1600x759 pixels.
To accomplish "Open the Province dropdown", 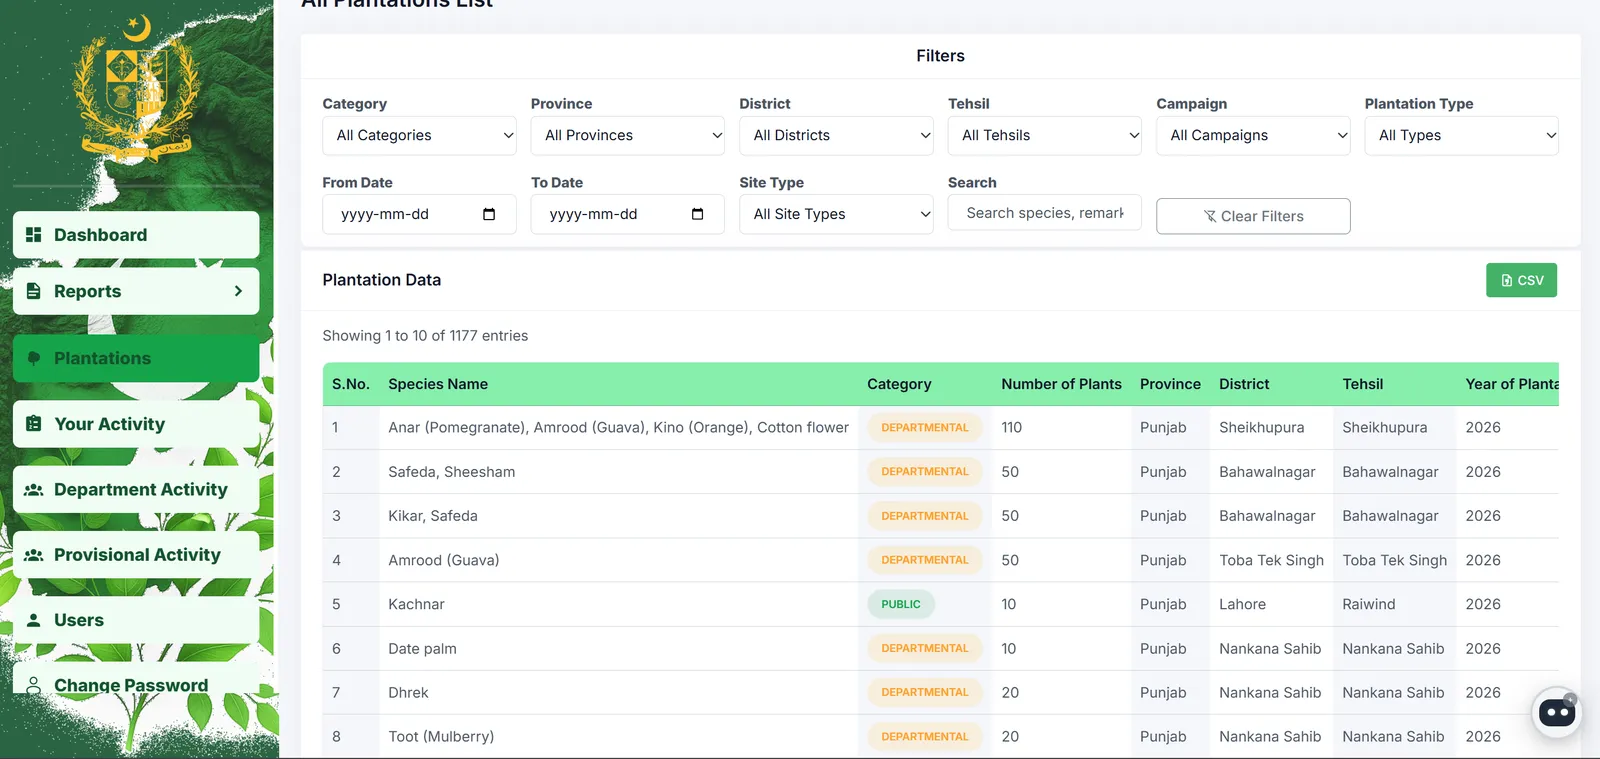I will coord(627,136).
